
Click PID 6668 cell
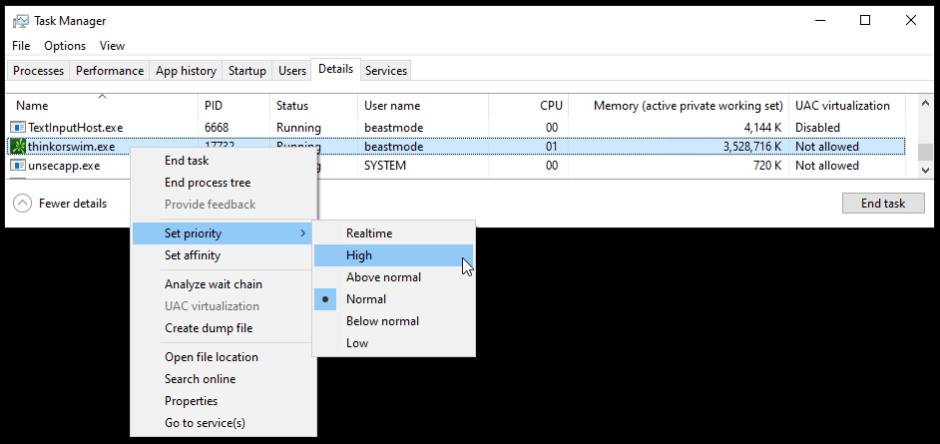216,128
